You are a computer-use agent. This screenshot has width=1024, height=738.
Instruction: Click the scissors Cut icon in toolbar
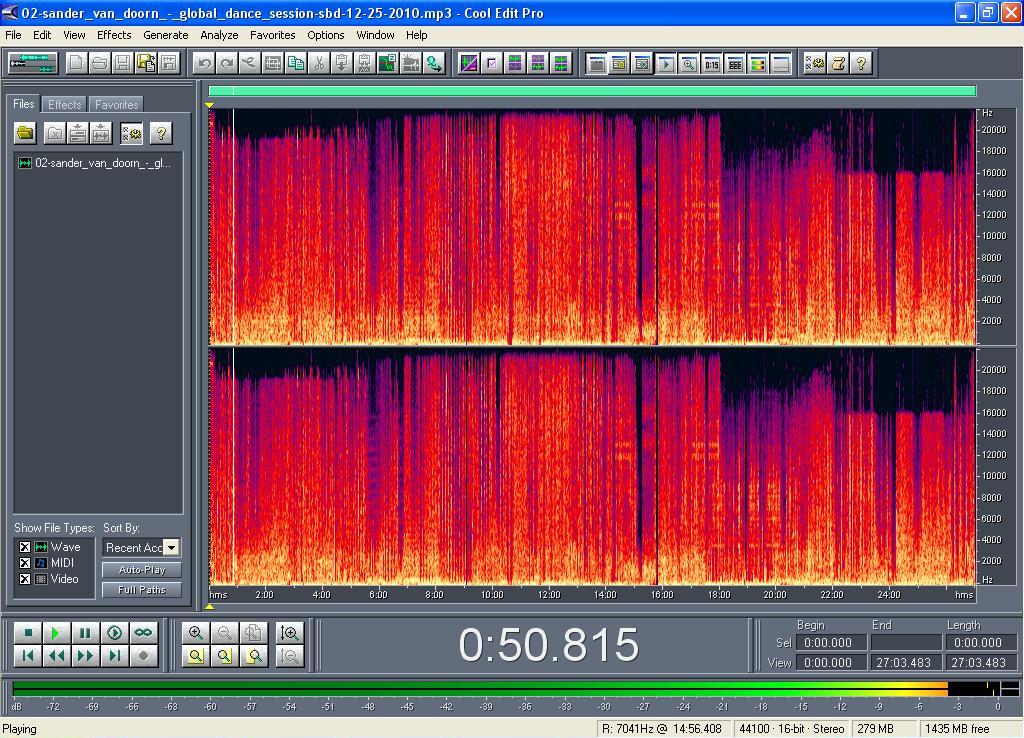pos(318,63)
